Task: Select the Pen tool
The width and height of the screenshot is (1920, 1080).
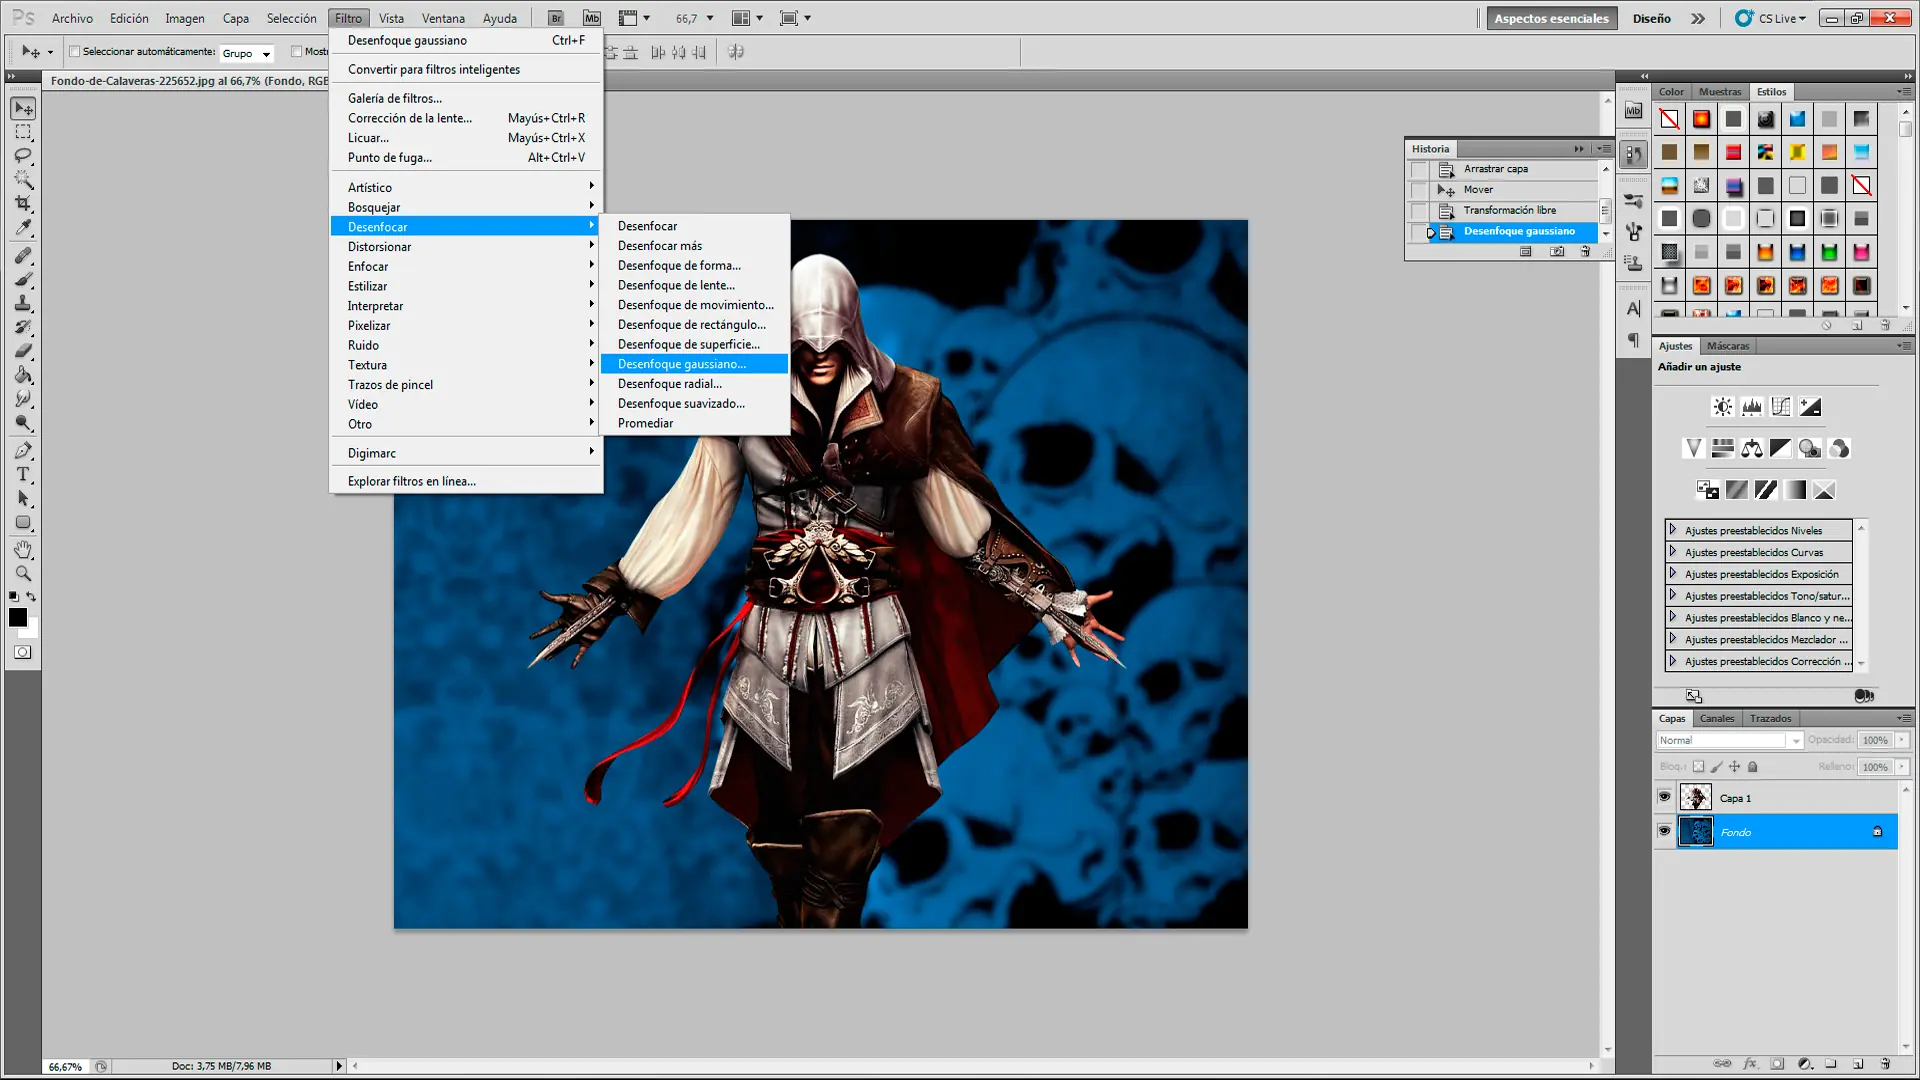Action: (23, 451)
